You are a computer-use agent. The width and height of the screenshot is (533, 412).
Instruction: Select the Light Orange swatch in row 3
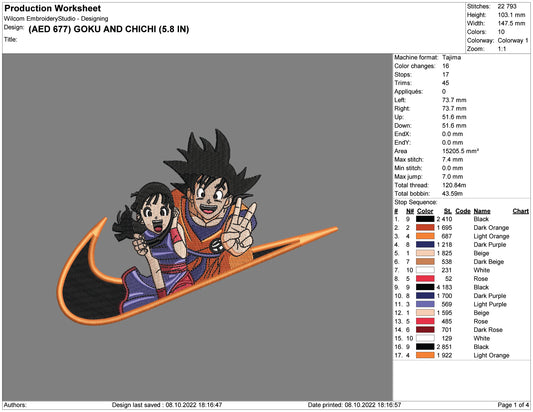[425, 236]
